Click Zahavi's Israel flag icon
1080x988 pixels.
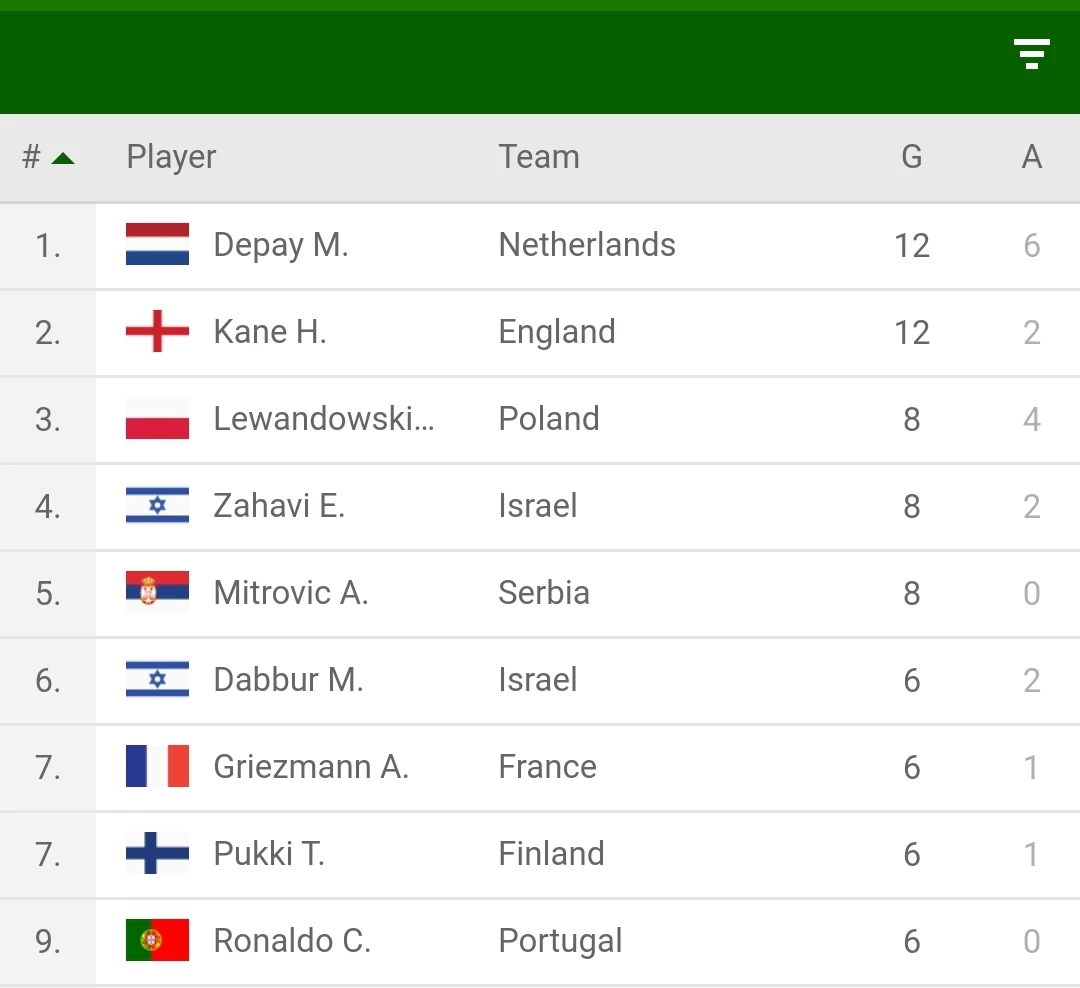click(x=157, y=505)
